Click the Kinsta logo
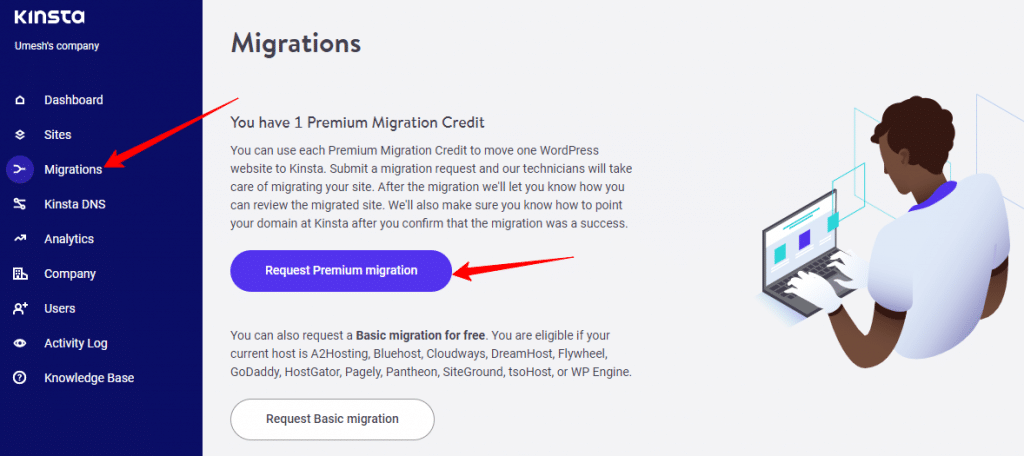 [49, 18]
